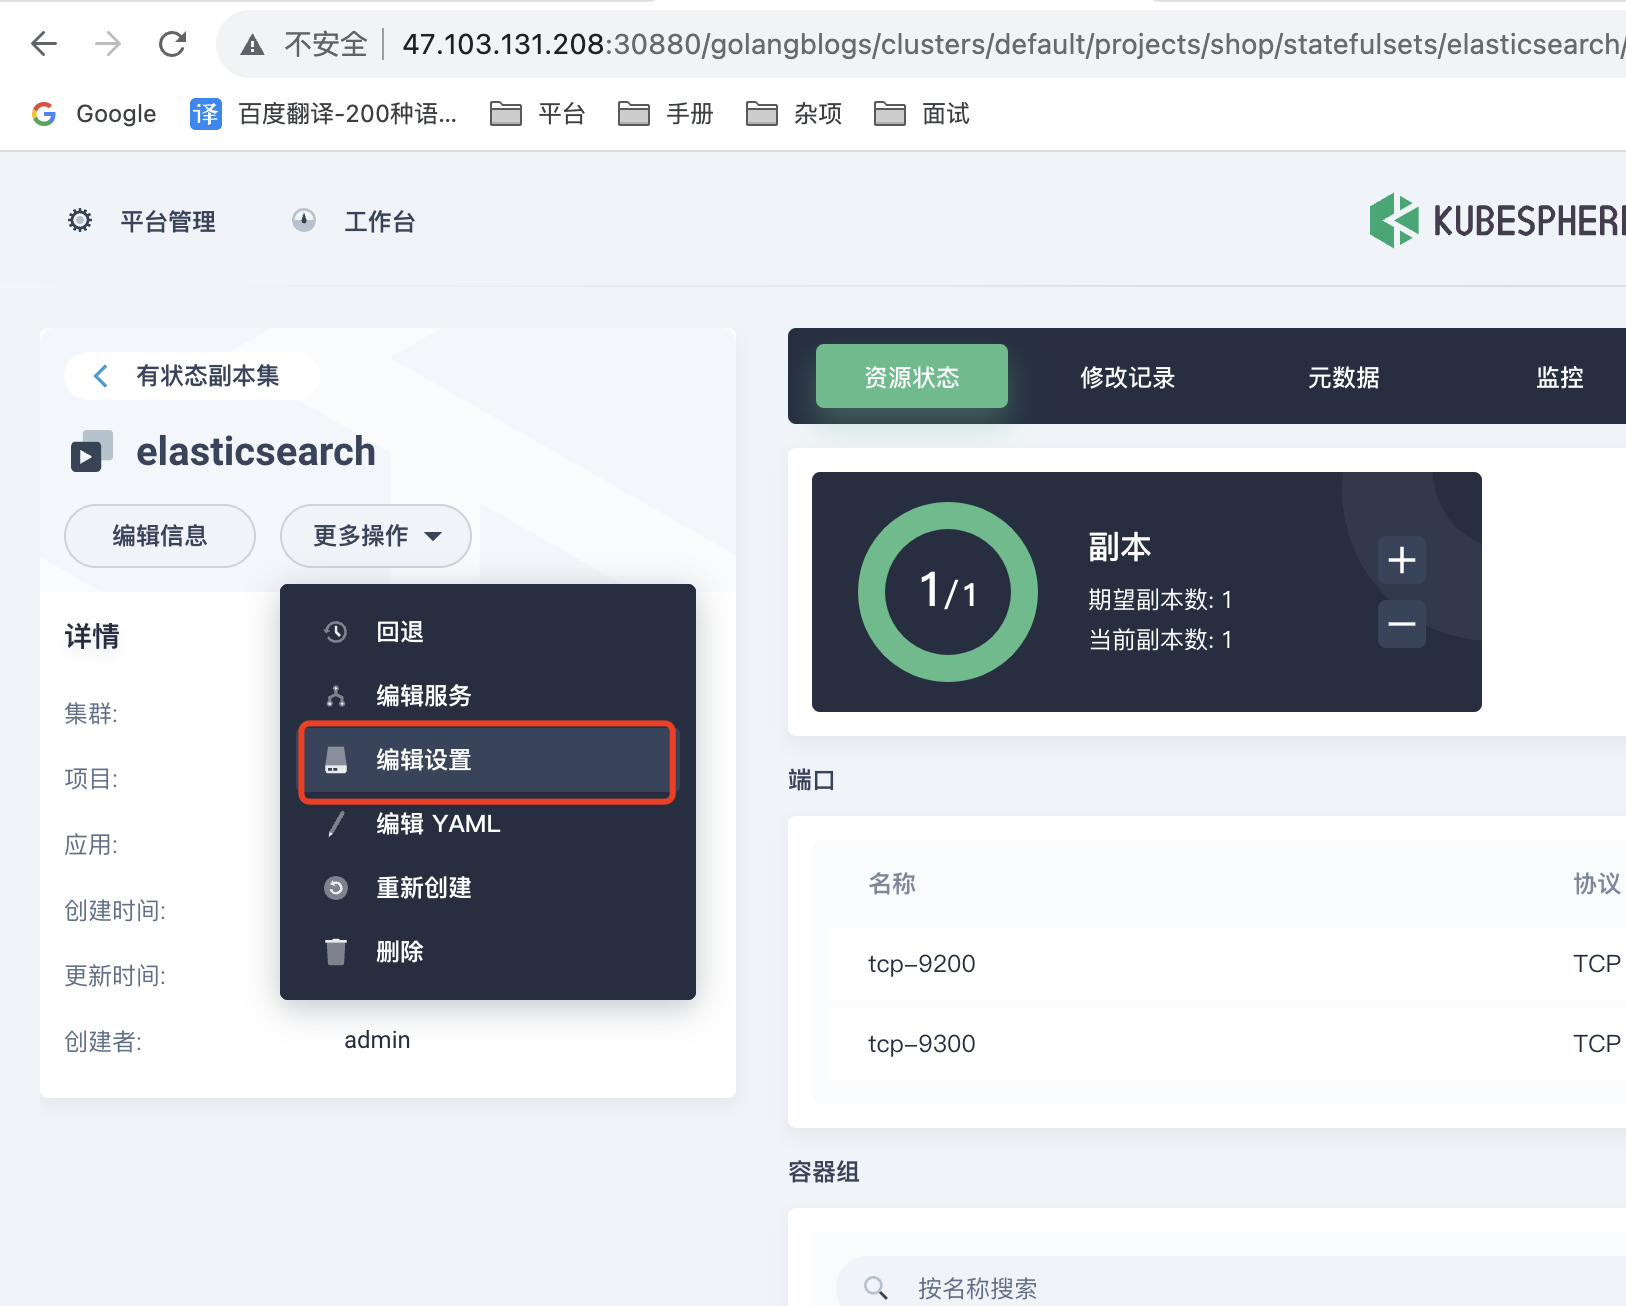1626x1306 pixels.
Task: Increase replica count with plus button
Action: 1402,560
